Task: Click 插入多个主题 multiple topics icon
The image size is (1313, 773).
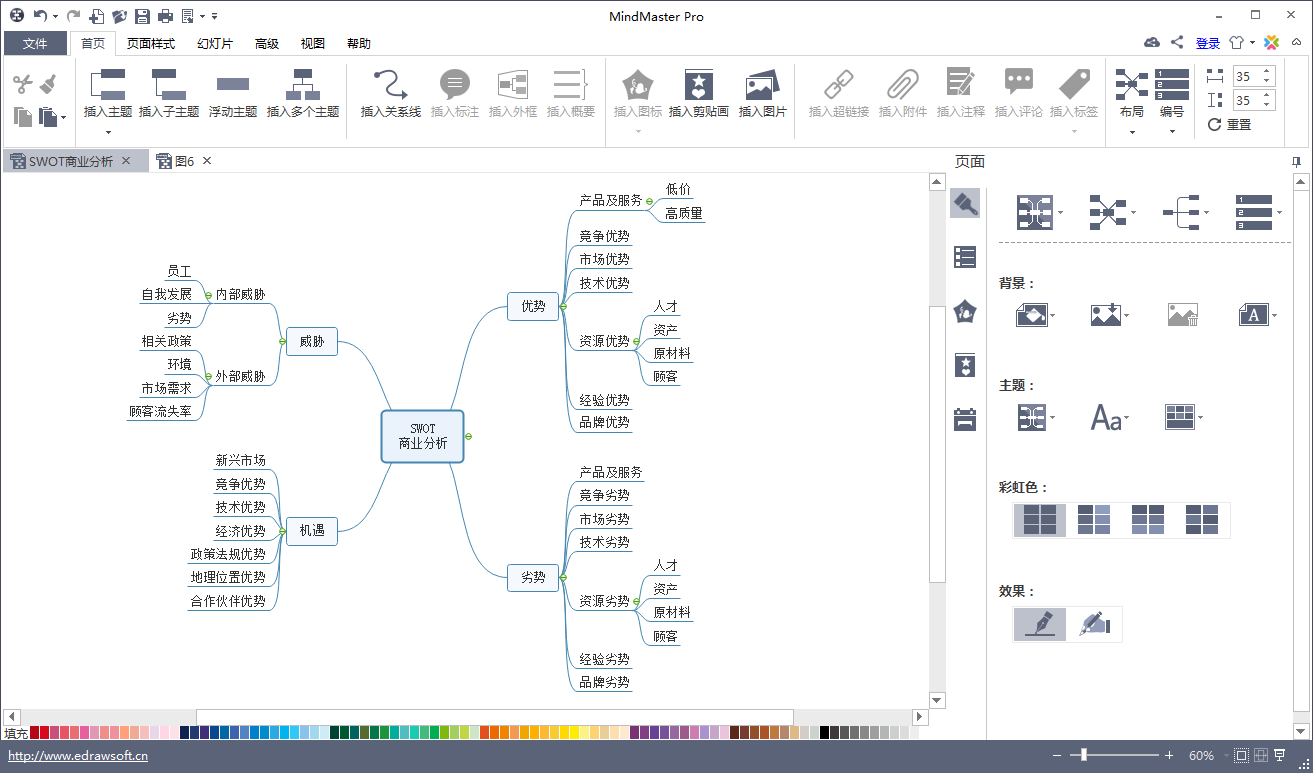Action: 303,83
